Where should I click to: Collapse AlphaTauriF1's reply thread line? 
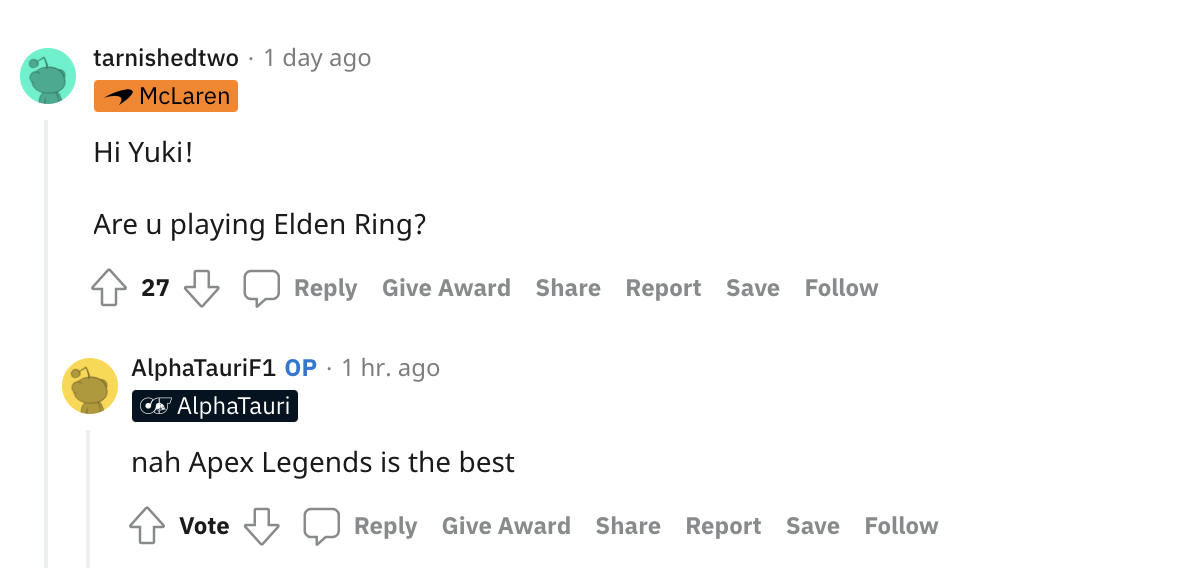point(88,498)
